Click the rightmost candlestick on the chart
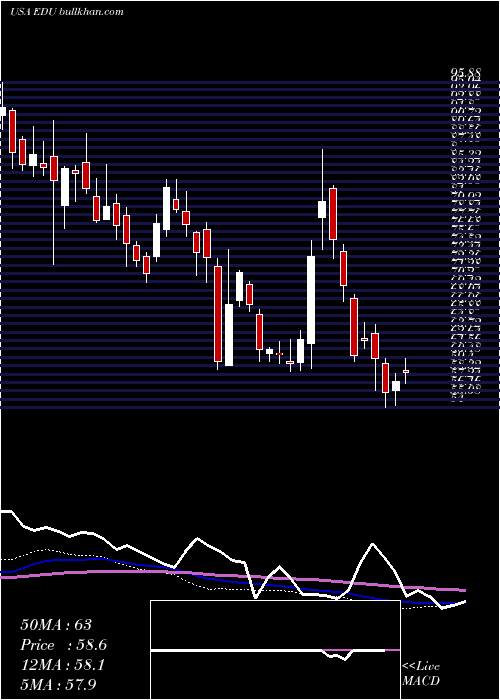This screenshot has width=500, height=700. click(406, 371)
